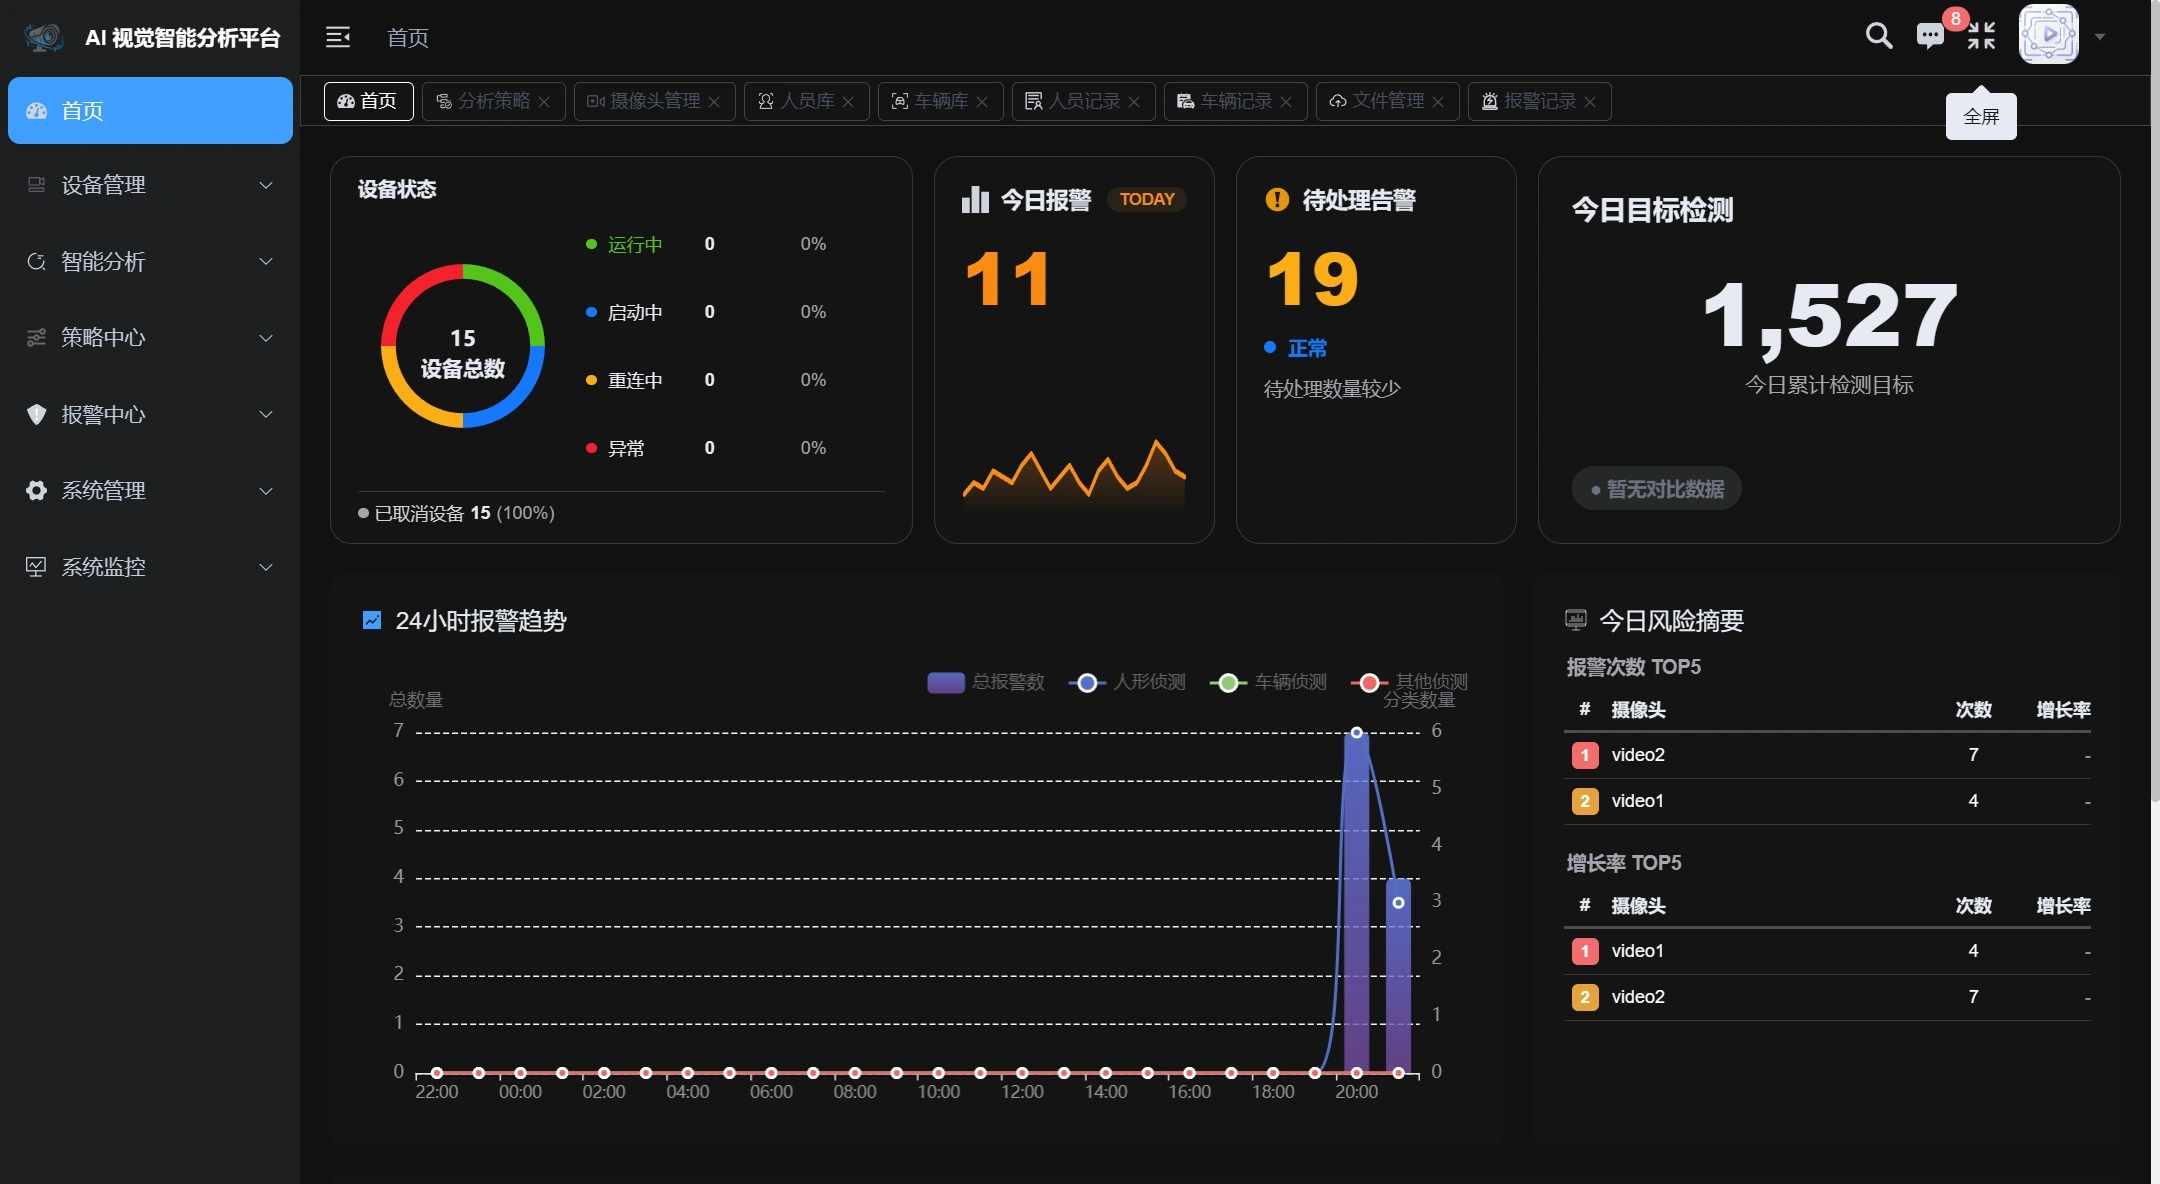Screen dimensions: 2160x1184
Task: Select video2 row in 报警次数 TOP5
Action: coord(1828,755)
